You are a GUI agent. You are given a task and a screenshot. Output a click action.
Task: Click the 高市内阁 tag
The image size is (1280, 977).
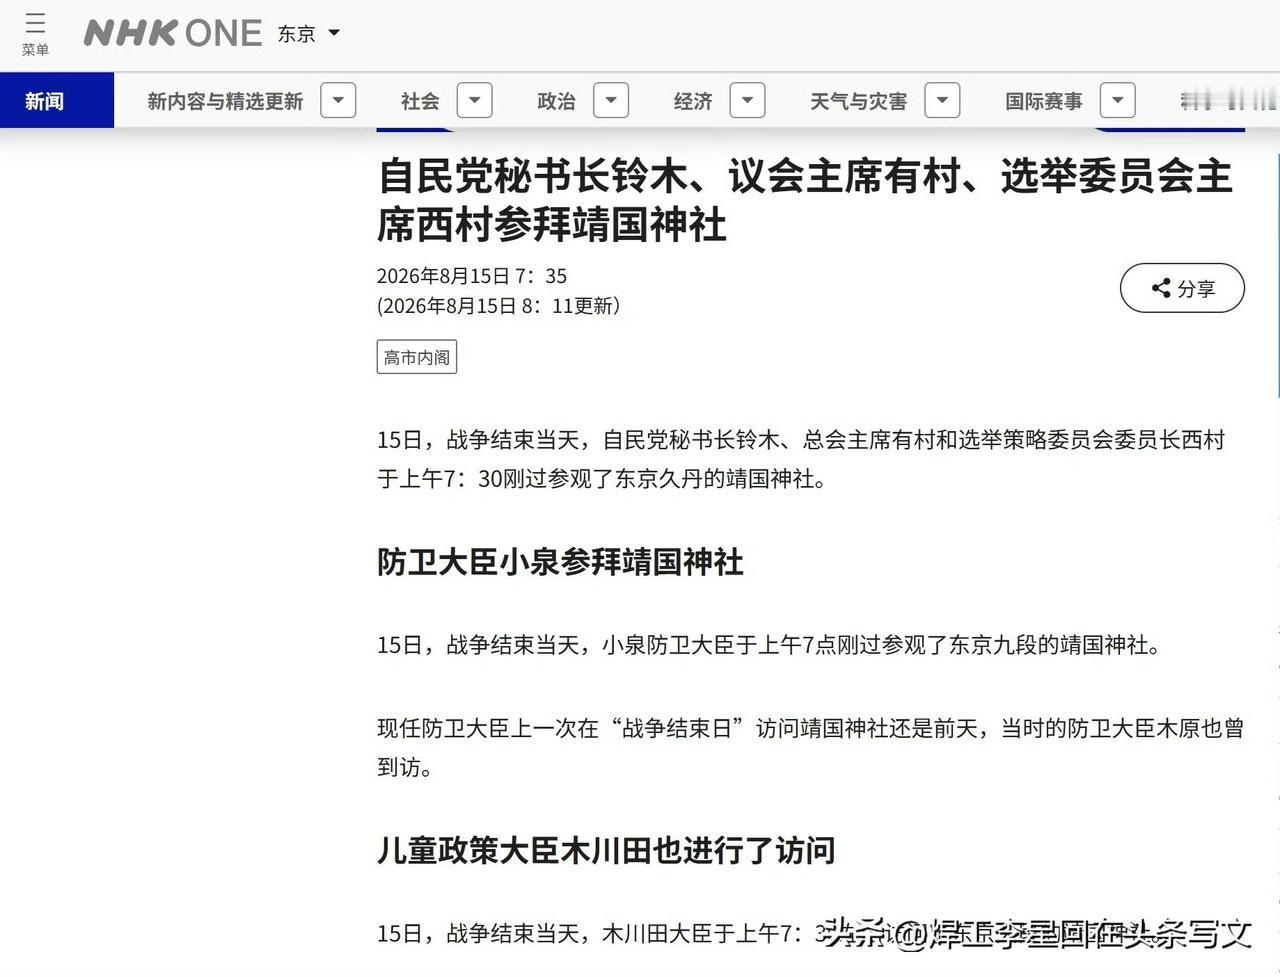click(417, 357)
